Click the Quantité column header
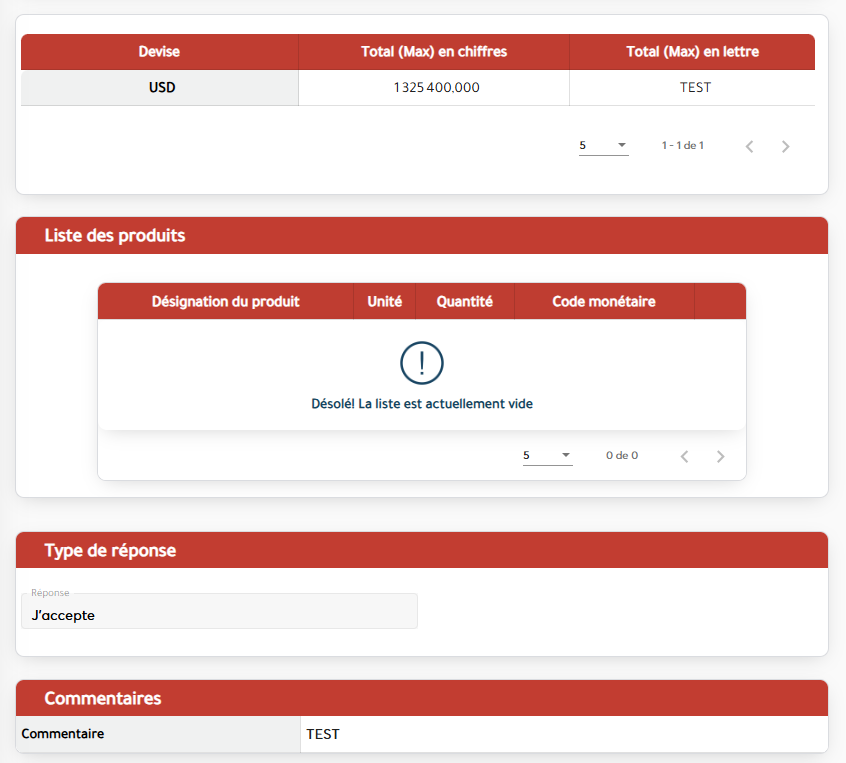This screenshot has width=846, height=763. tap(464, 301)
